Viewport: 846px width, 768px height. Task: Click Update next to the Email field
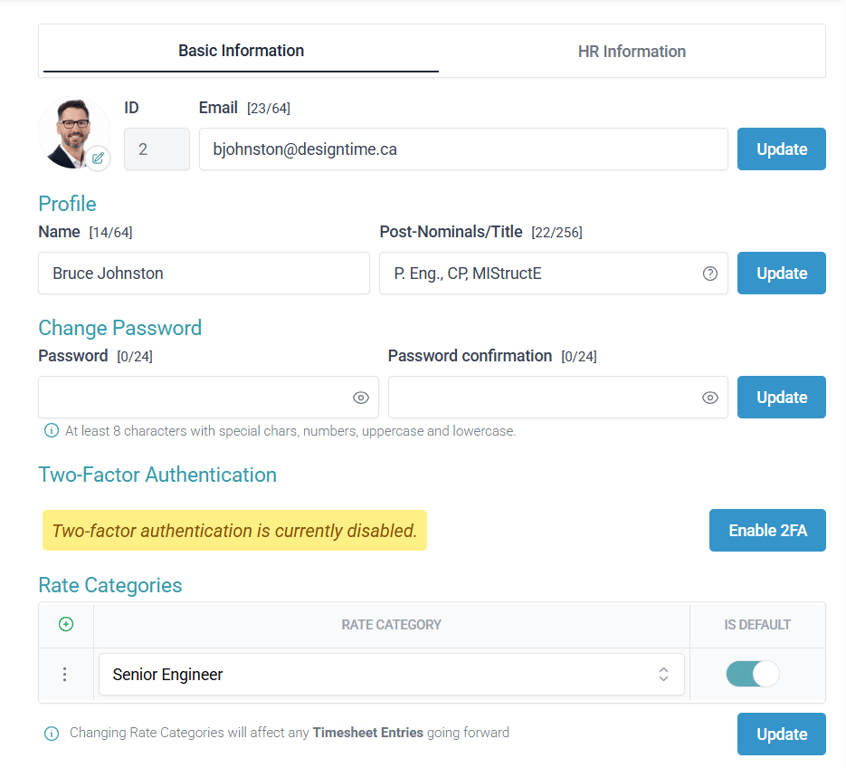coord(781,149)
